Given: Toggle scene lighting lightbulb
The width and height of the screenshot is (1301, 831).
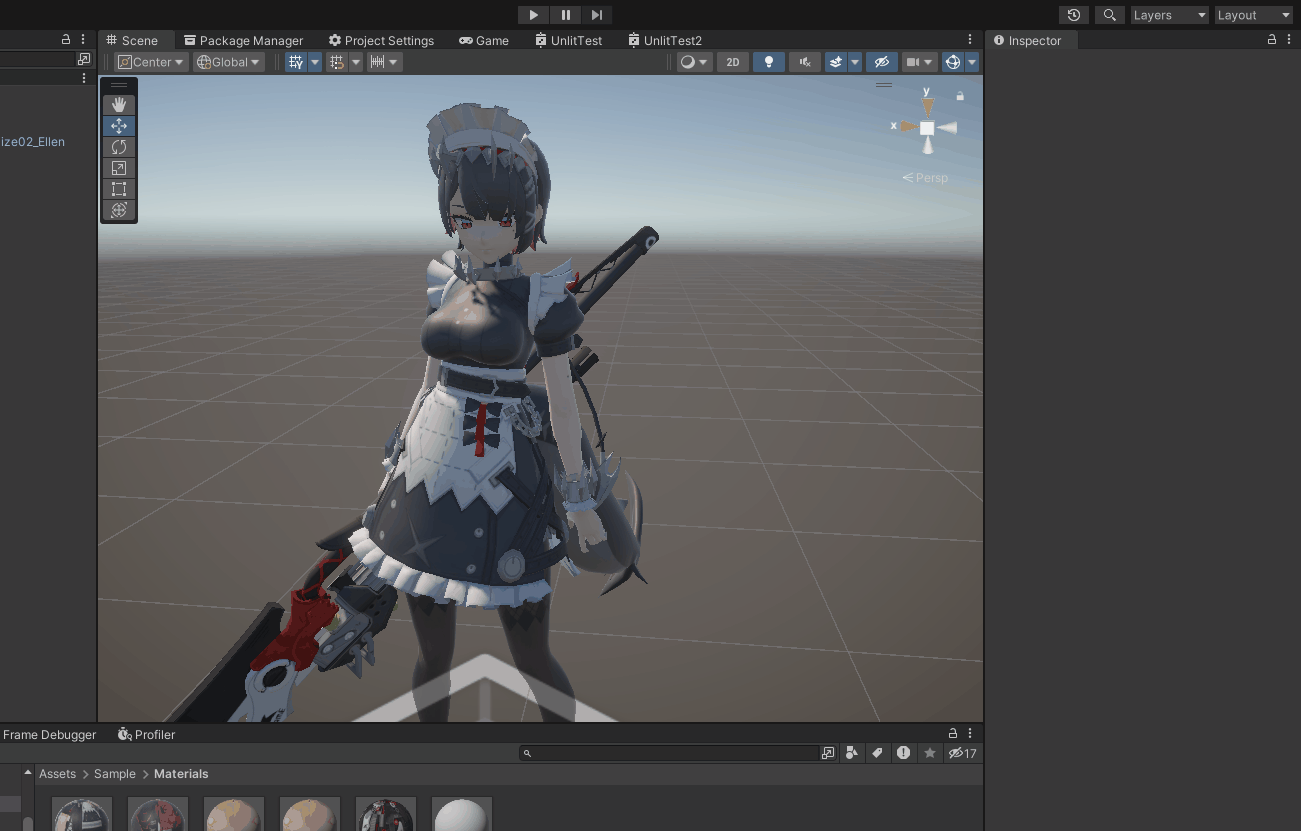Looking at the screenshot, I should coord(768,62).
